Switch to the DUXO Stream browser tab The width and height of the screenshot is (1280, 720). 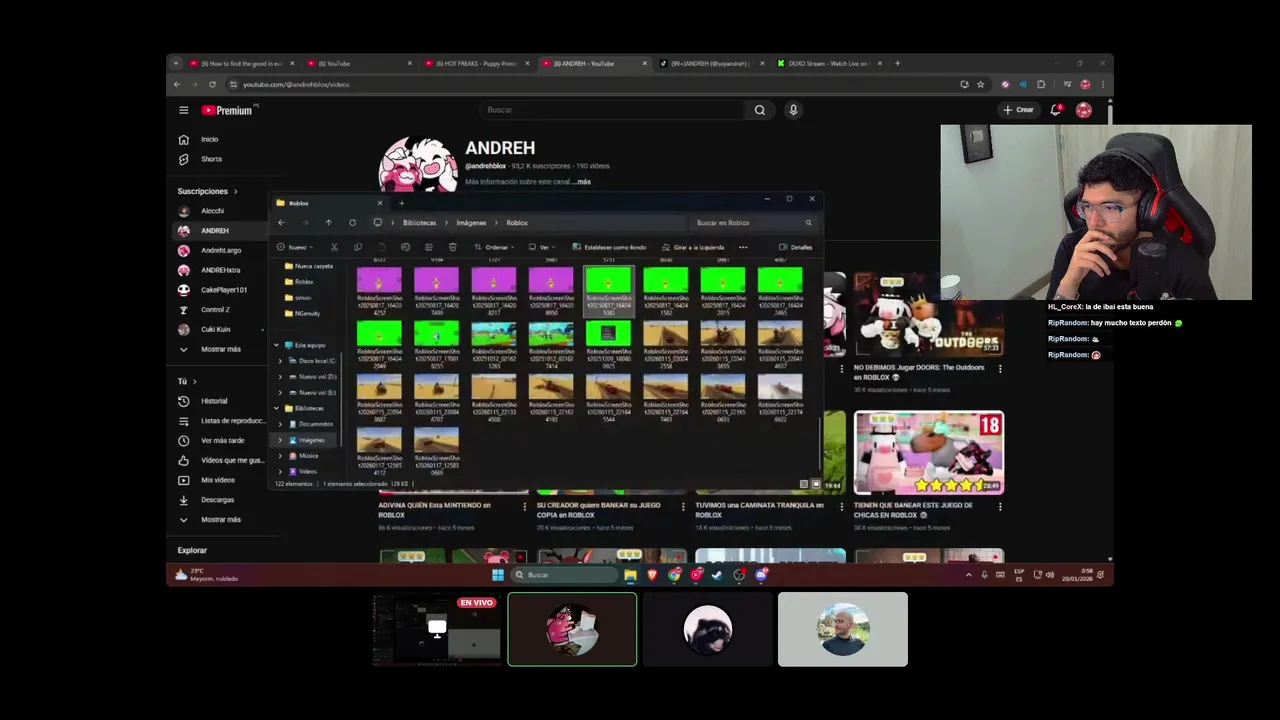(x=829, y=63)
